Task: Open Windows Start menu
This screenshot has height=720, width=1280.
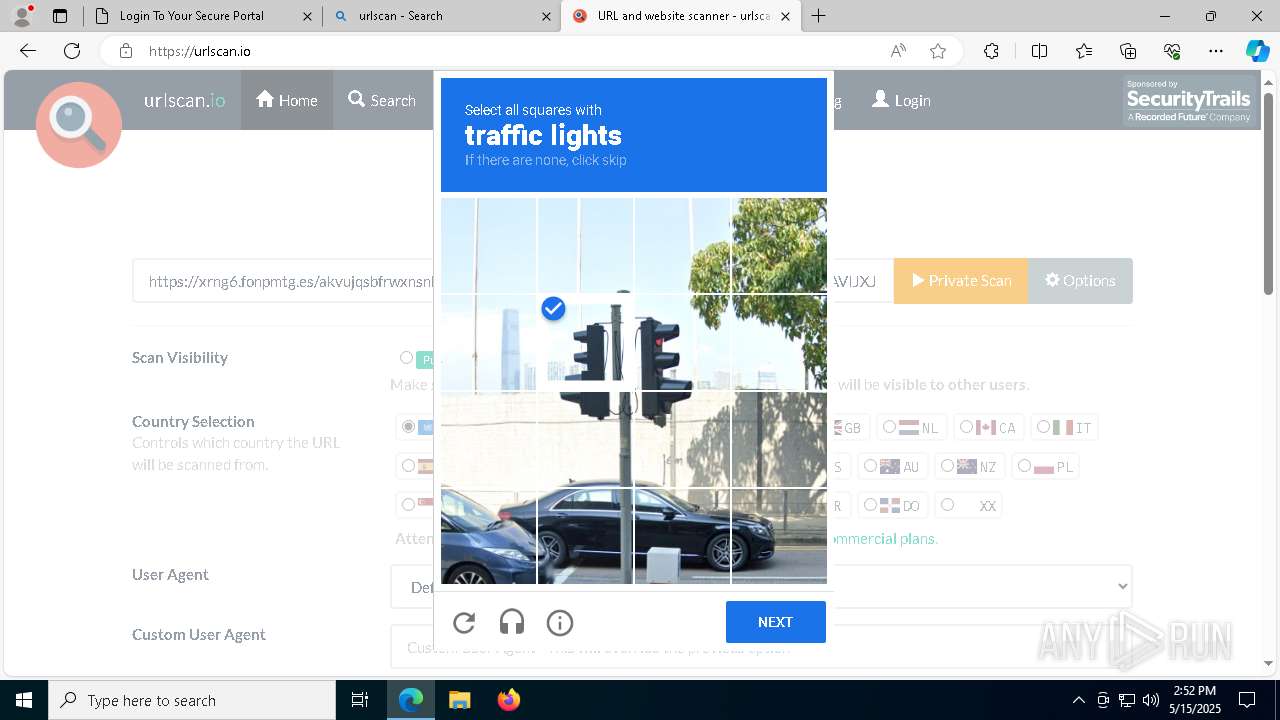Action: click(24, 700)
